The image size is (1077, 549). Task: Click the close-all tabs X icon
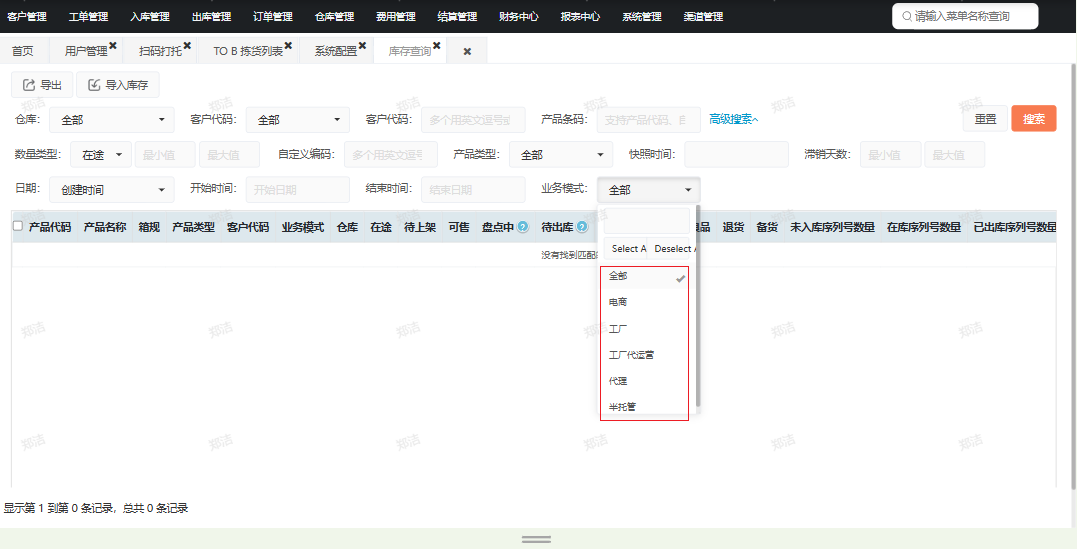click(x=467, y=52)
